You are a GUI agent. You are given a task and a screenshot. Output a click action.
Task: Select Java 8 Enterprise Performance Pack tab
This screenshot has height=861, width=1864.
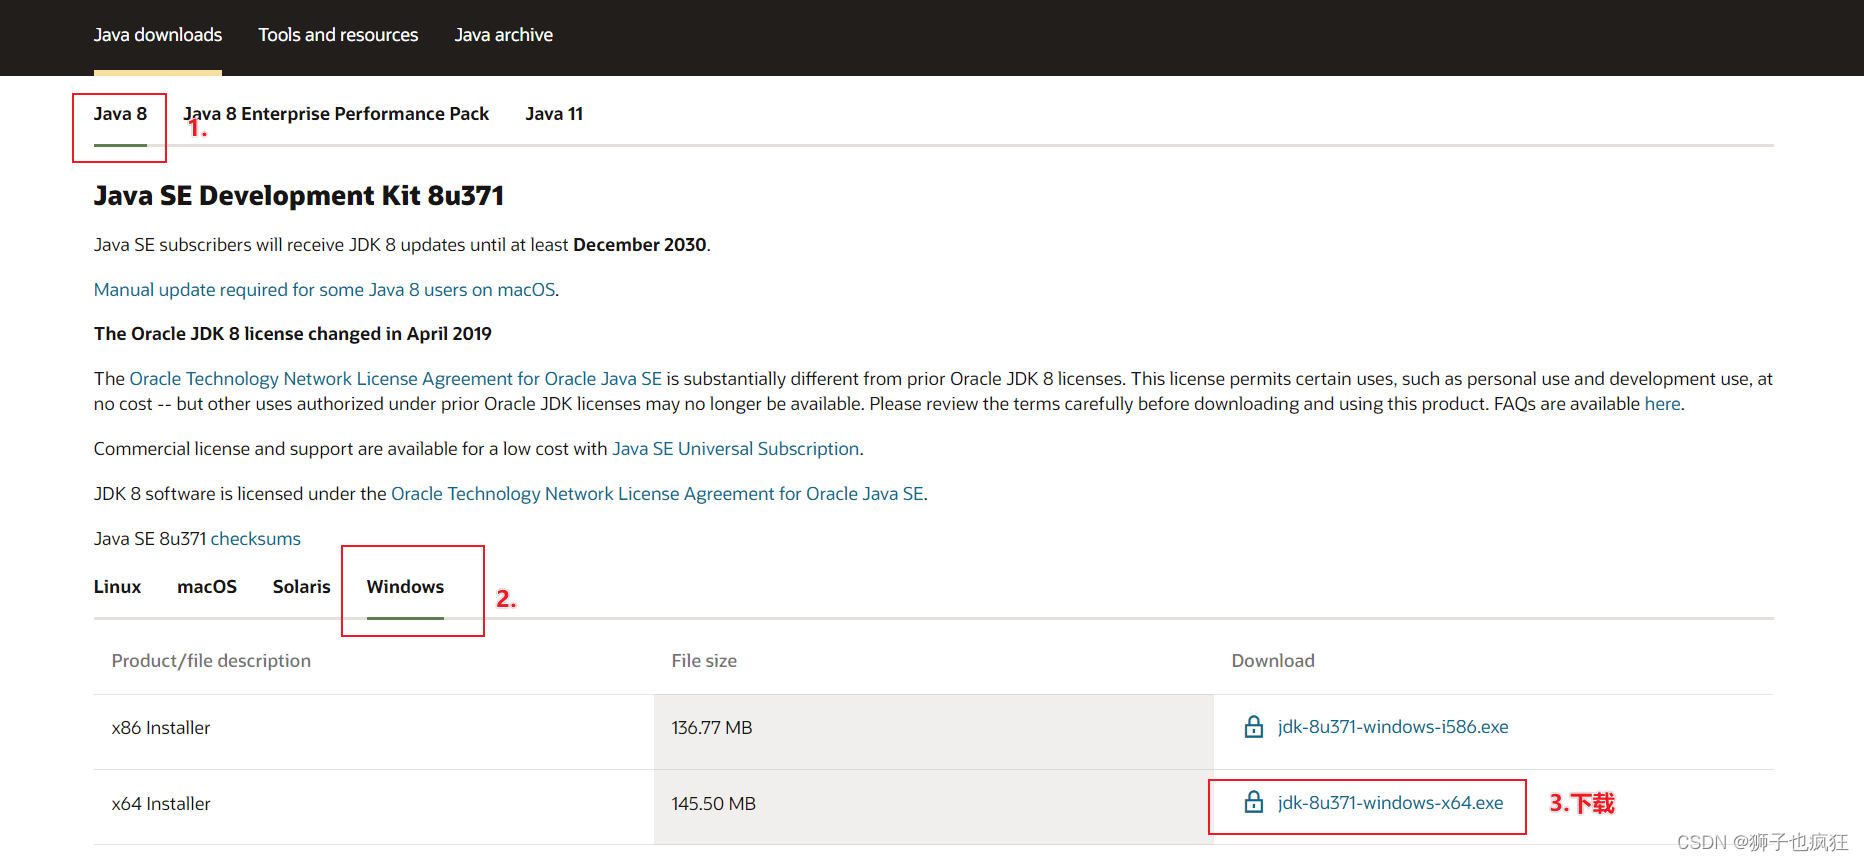(x=336, y=114)
